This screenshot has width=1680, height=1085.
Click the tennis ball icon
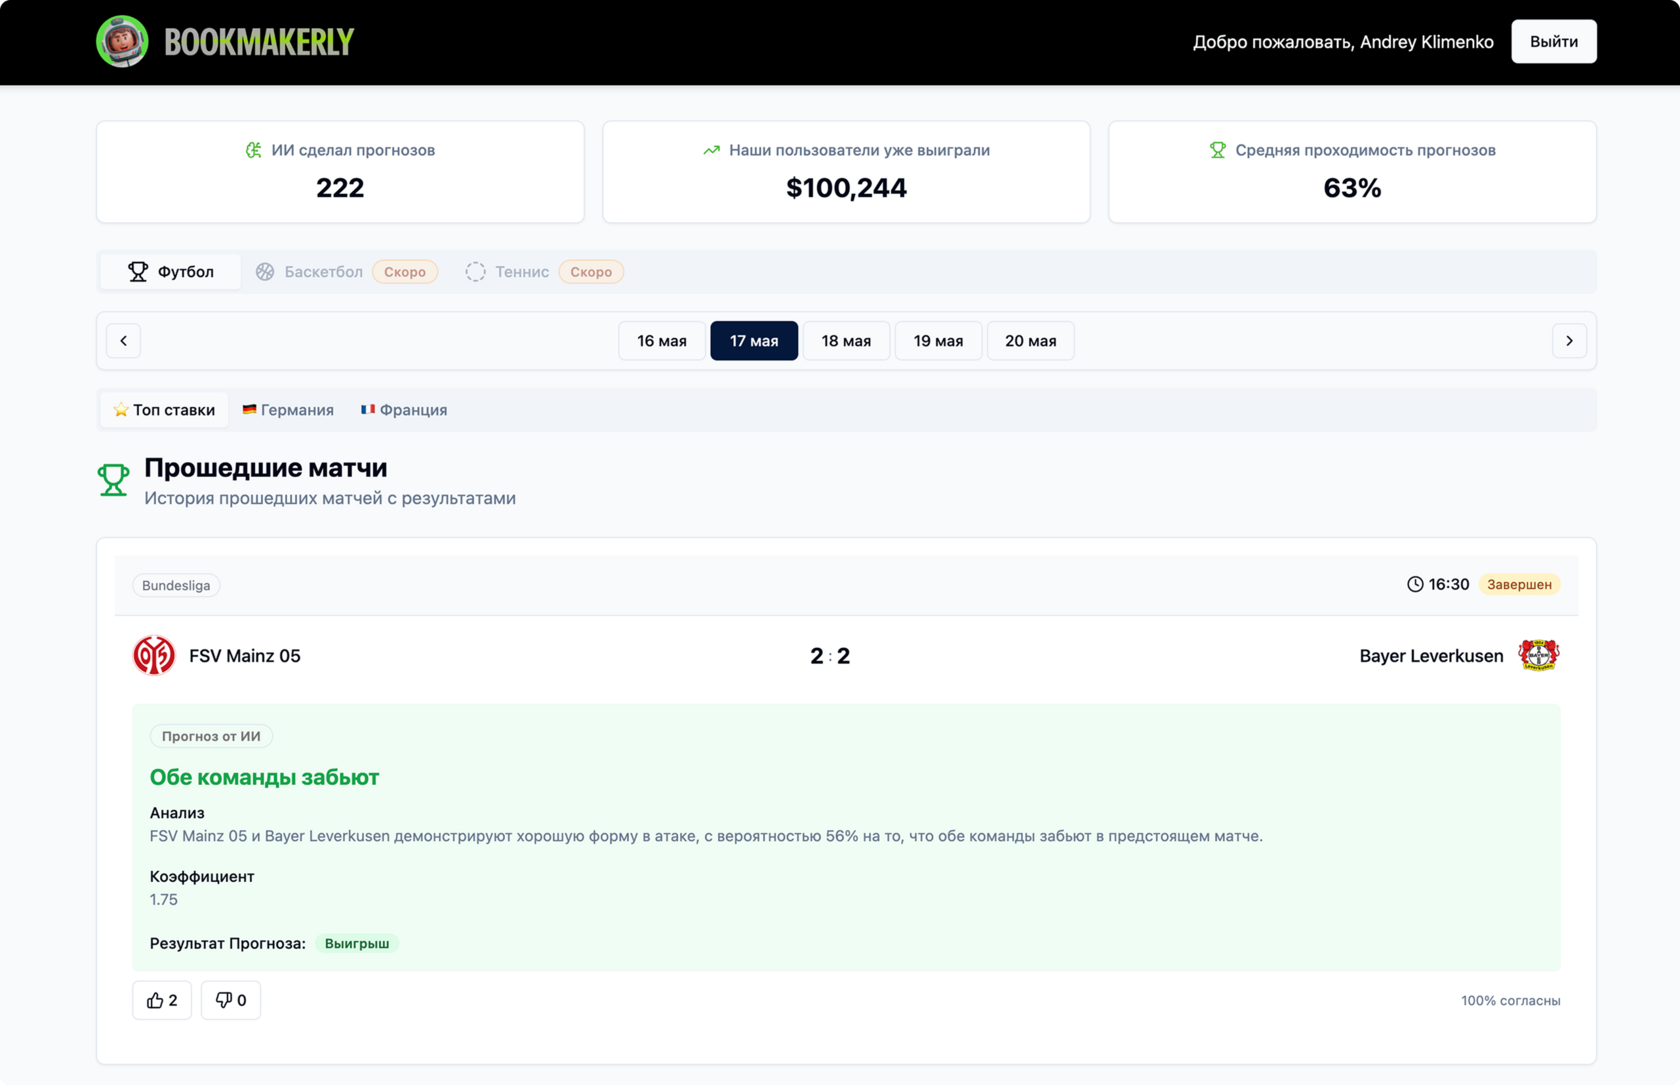[x=475, y=272]
